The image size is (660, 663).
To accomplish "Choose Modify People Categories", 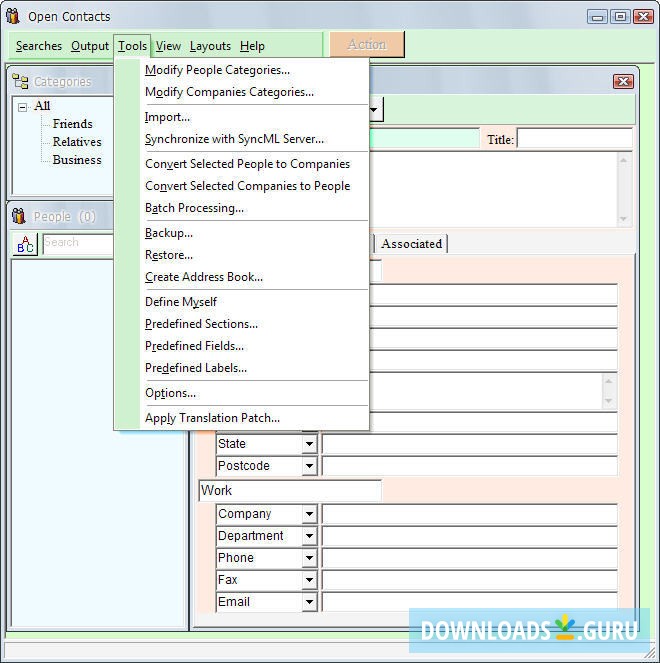I will tap(254, 70).
